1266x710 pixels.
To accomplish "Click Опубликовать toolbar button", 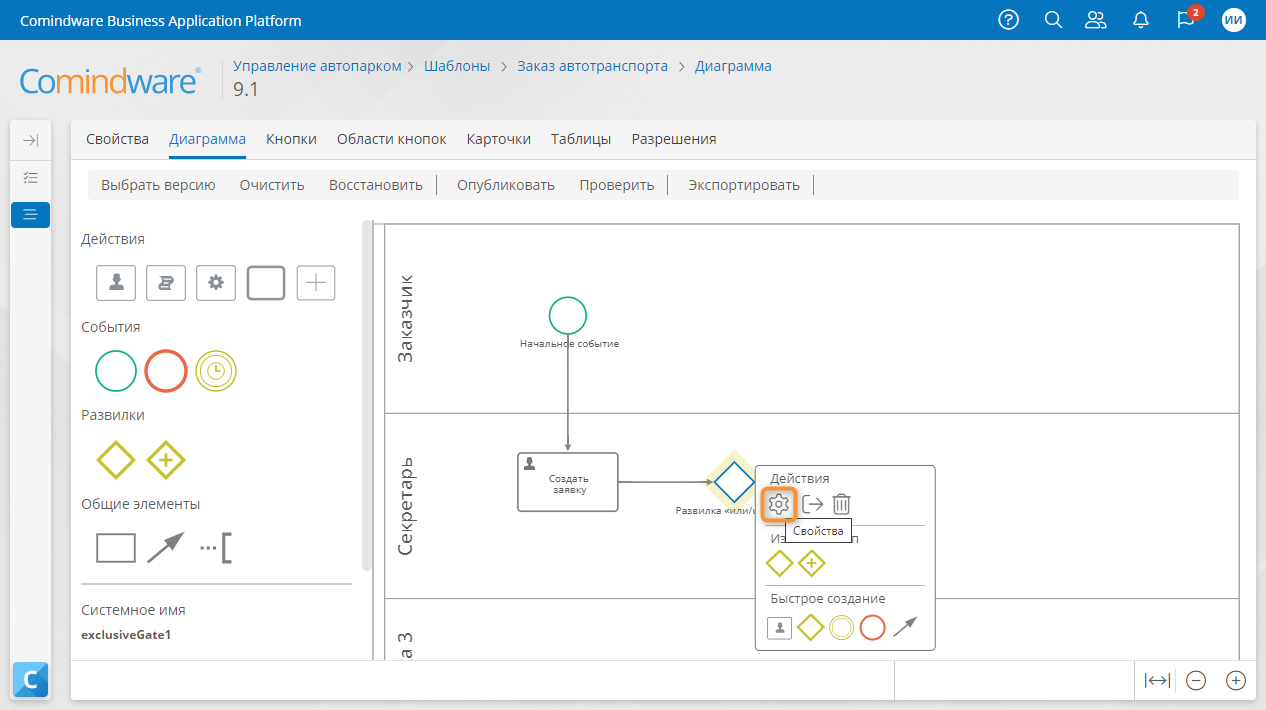I will pyautogui.click(x=506, y=185).
